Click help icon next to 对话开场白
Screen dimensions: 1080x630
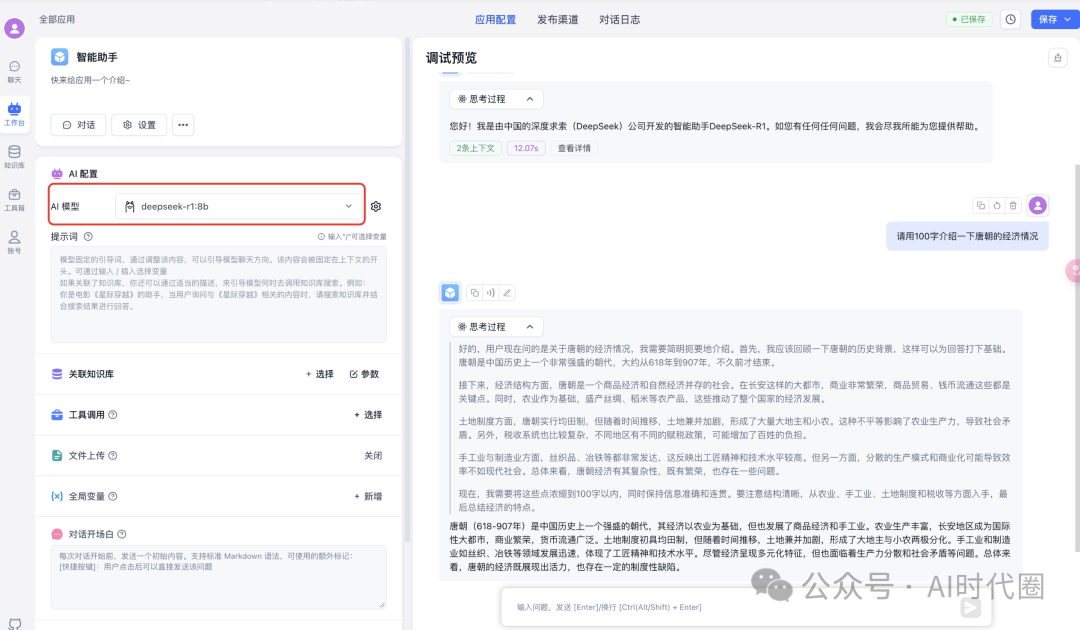(122, 534)
